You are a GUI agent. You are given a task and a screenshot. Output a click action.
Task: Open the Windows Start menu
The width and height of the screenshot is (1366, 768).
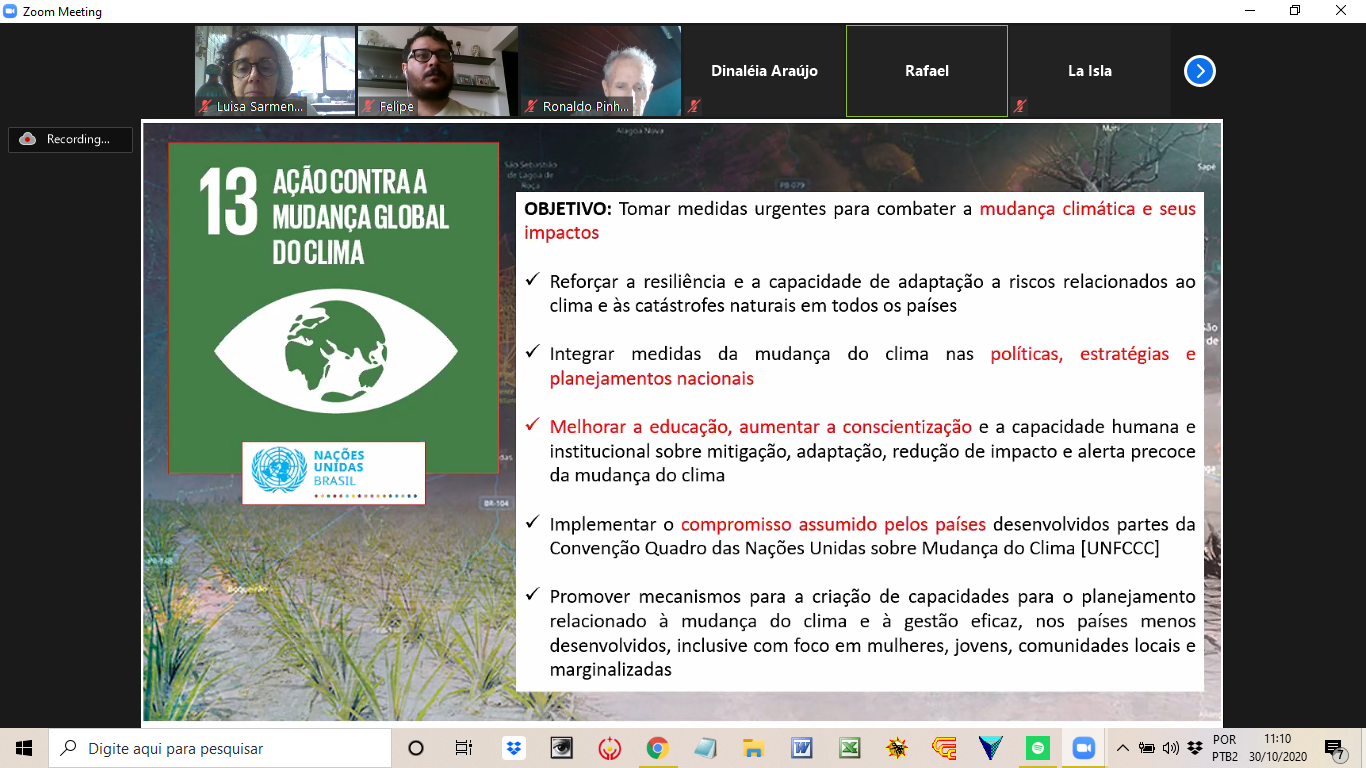tap(24, 748)
